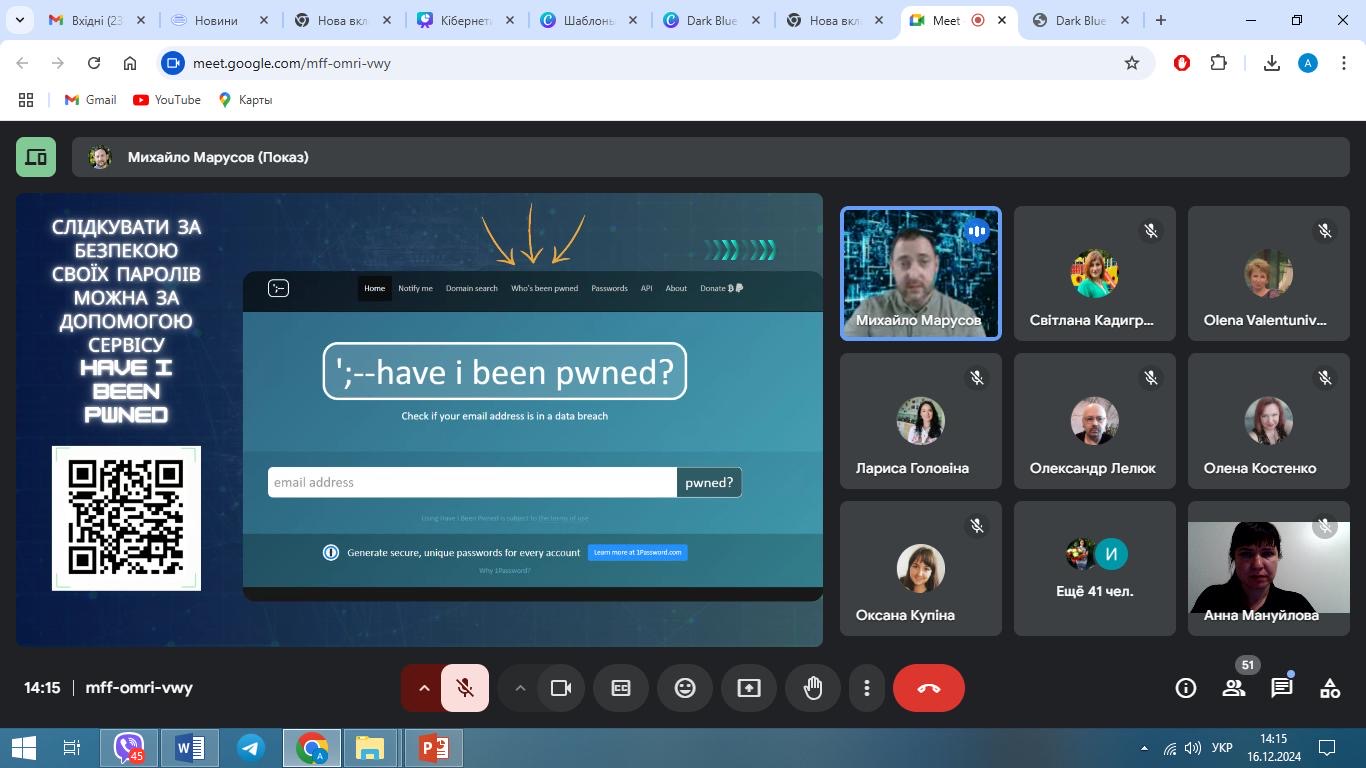Open the tab search dropdown arrow
Screen dimensions: 1366x768
coord(19,20)
